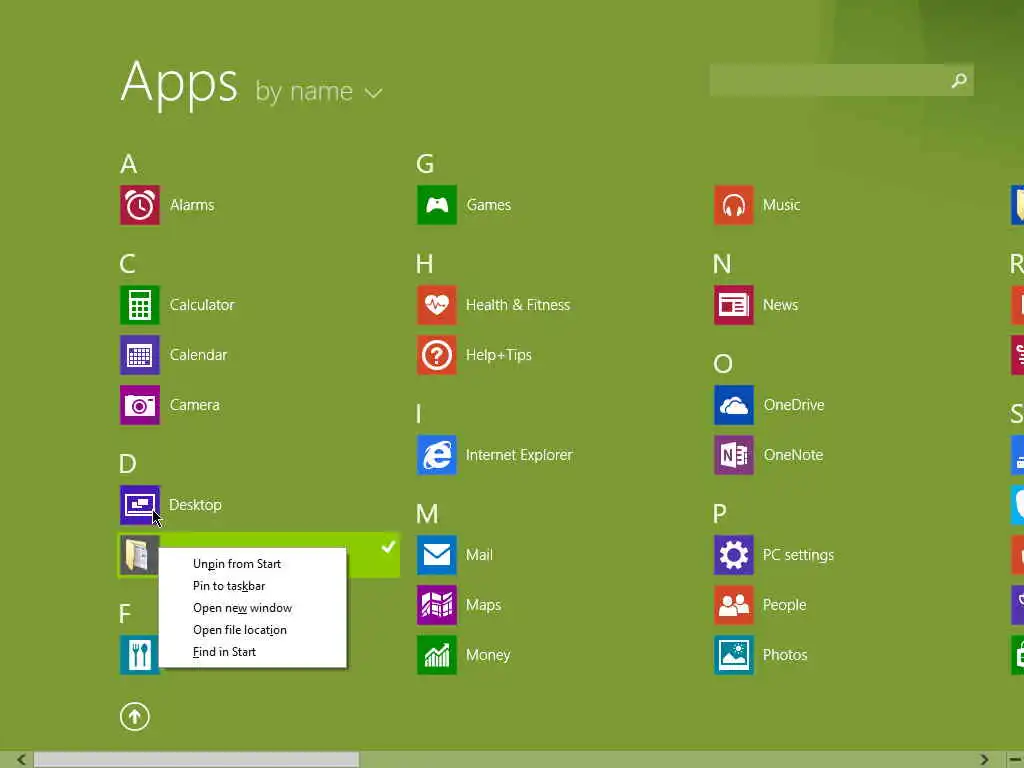The height and width of the screenshot is (768, 1024).
Task: Click the letter 'O' group header
Action: [x=723, y=364]
